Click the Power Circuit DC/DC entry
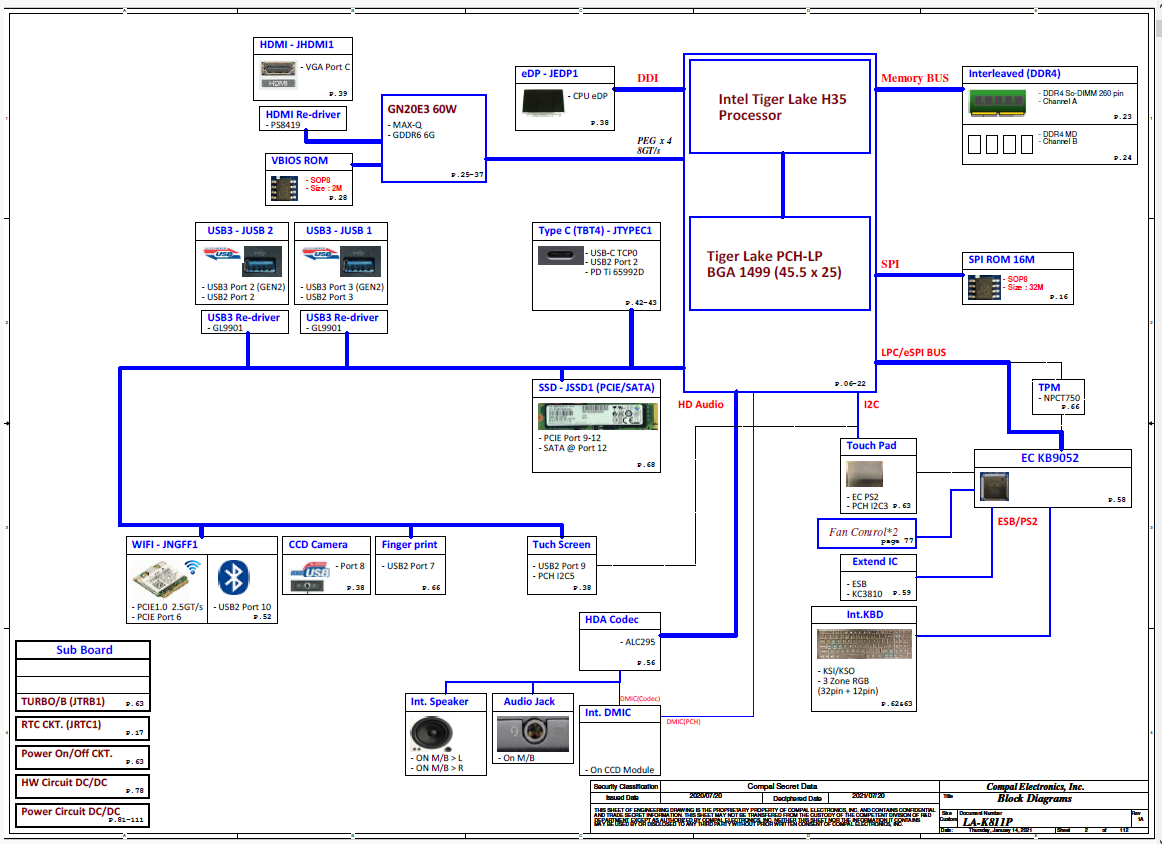 pos(82,814)
